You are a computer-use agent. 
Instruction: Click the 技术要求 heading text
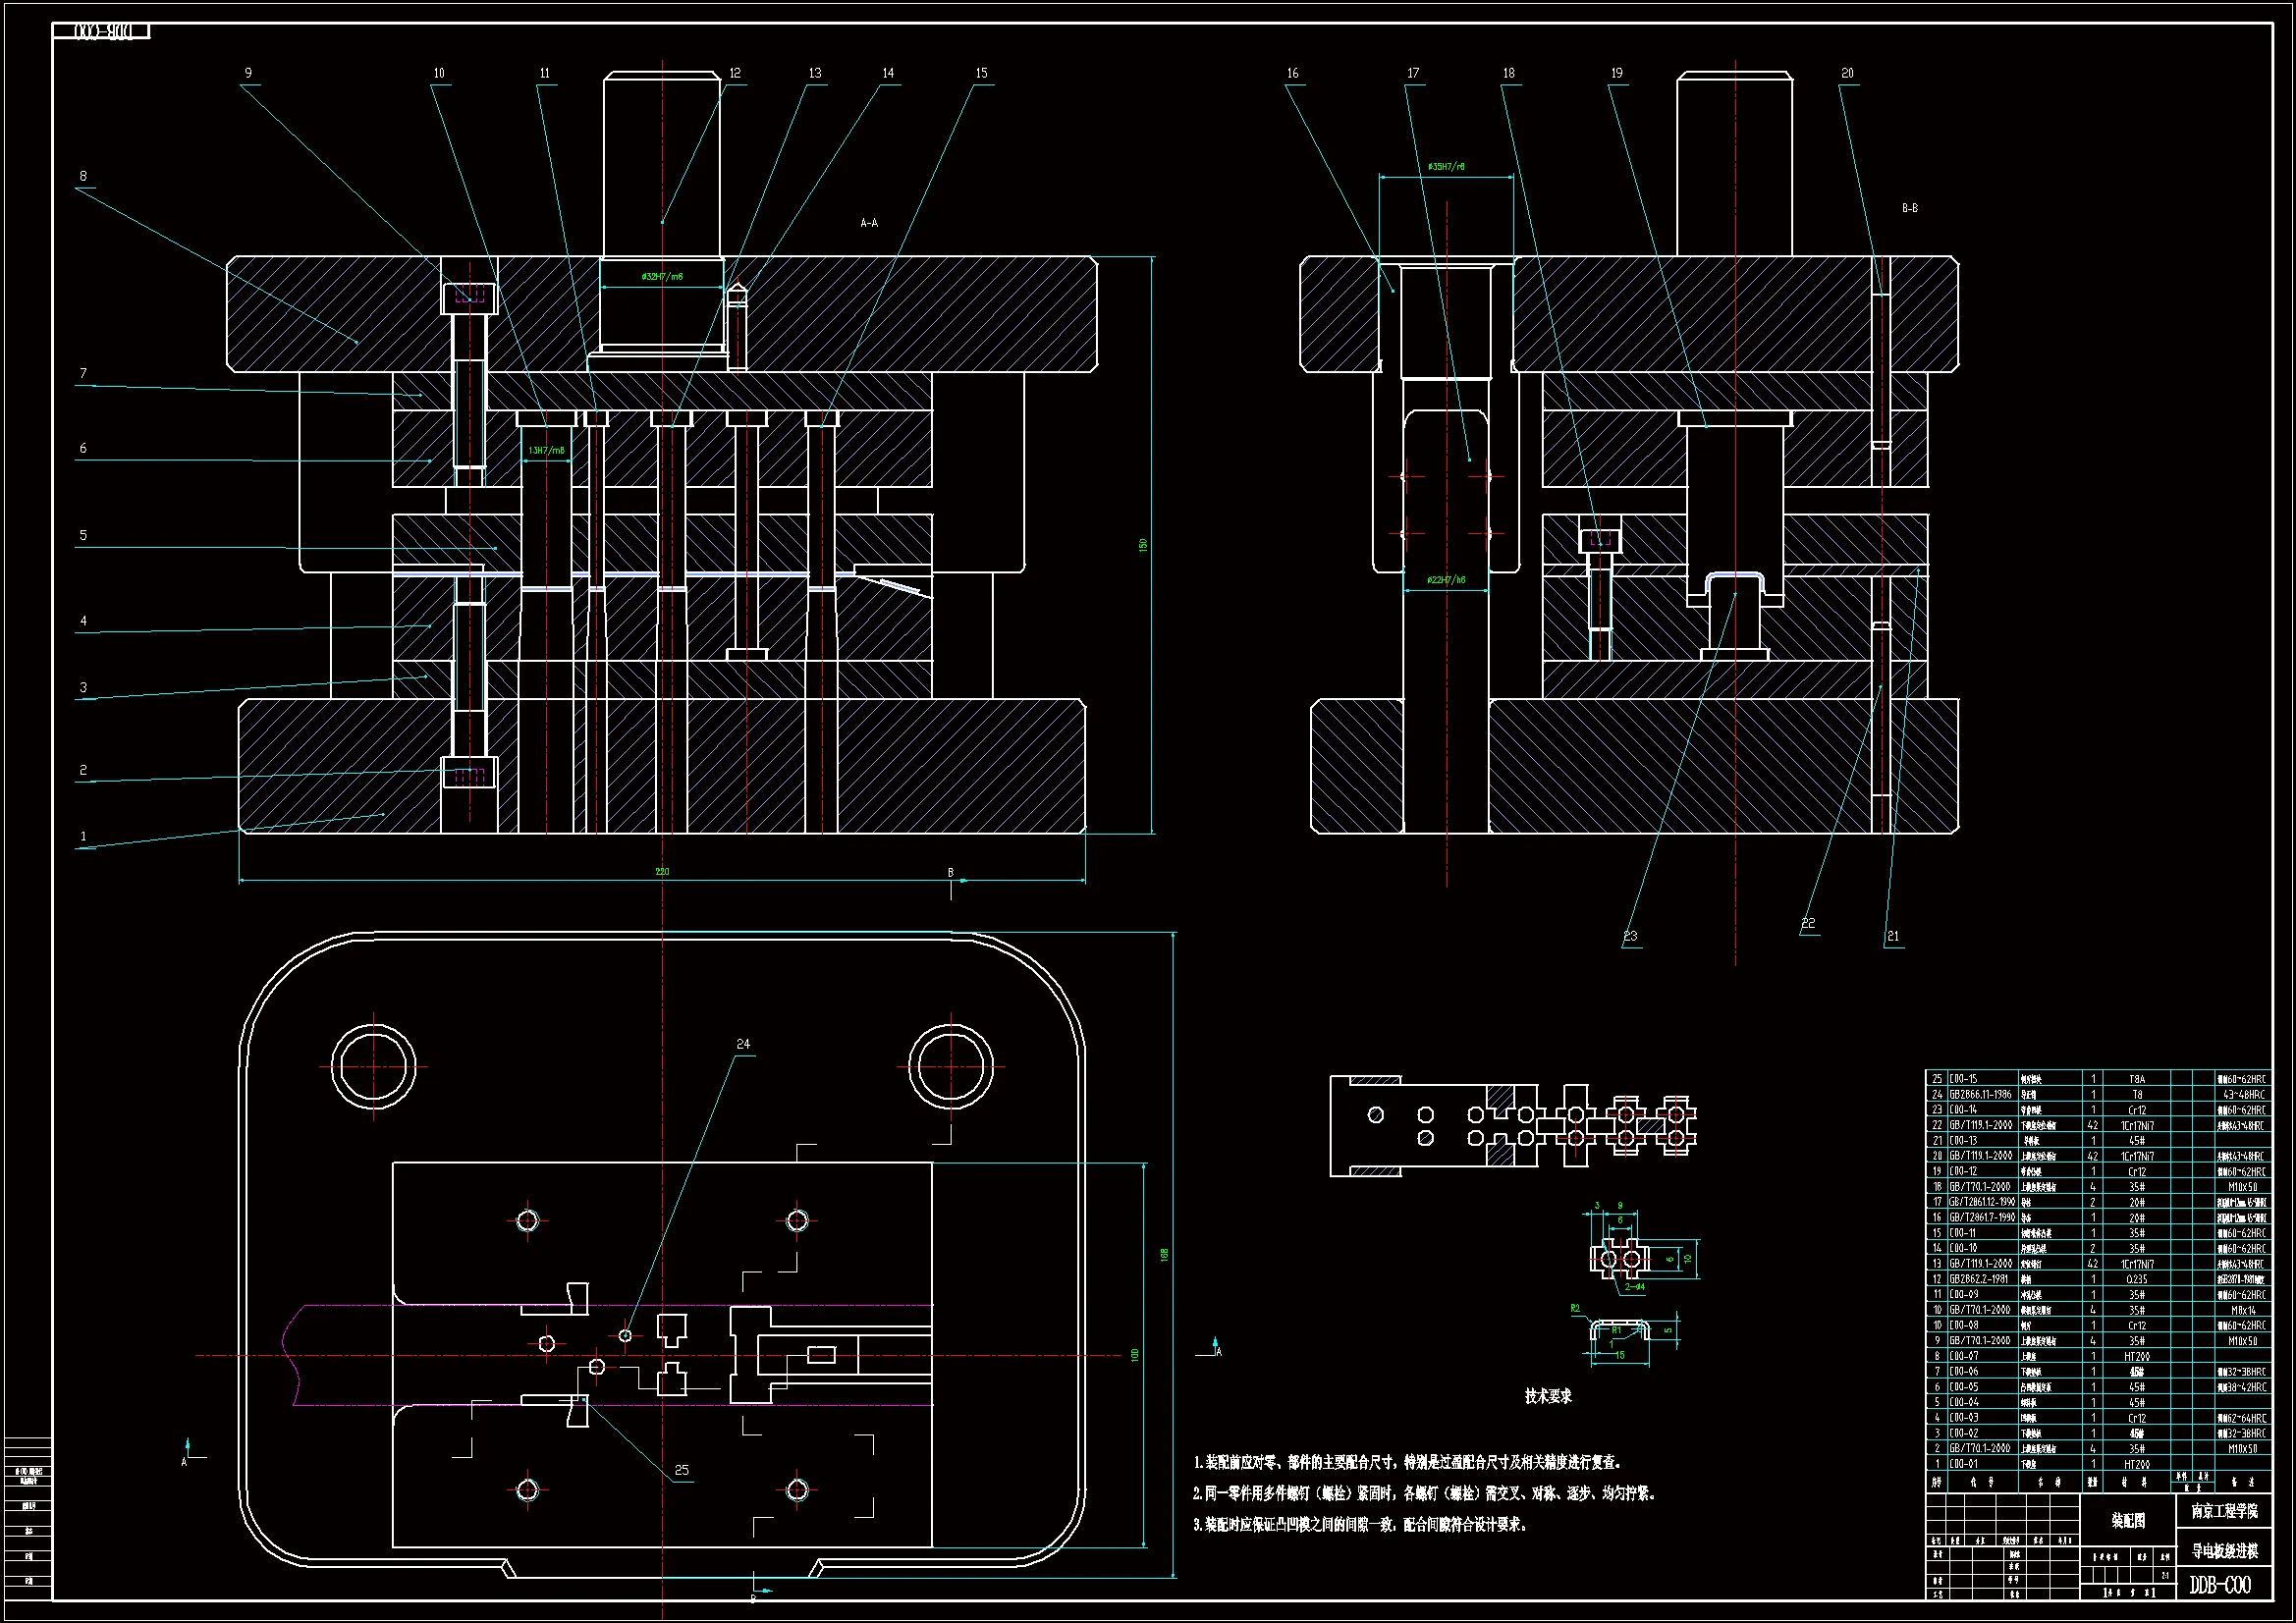1548,1396
